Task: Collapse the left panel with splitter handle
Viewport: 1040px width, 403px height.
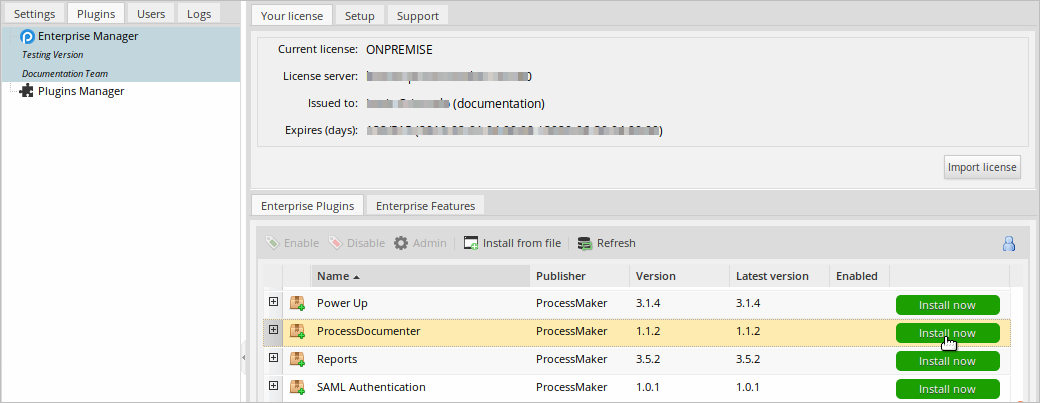Action: click(x=243, y=357)
